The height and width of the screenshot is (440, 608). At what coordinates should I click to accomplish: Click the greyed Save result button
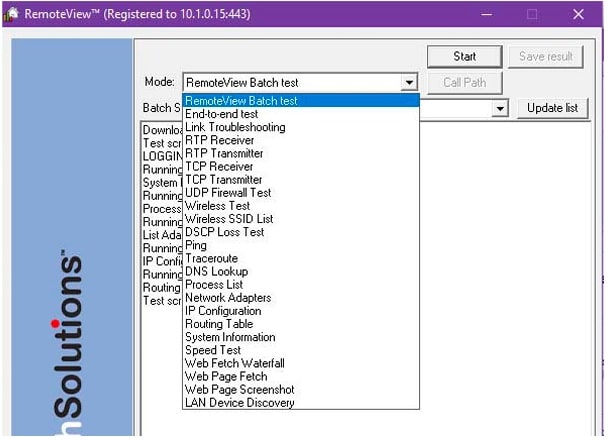point(546,57)
